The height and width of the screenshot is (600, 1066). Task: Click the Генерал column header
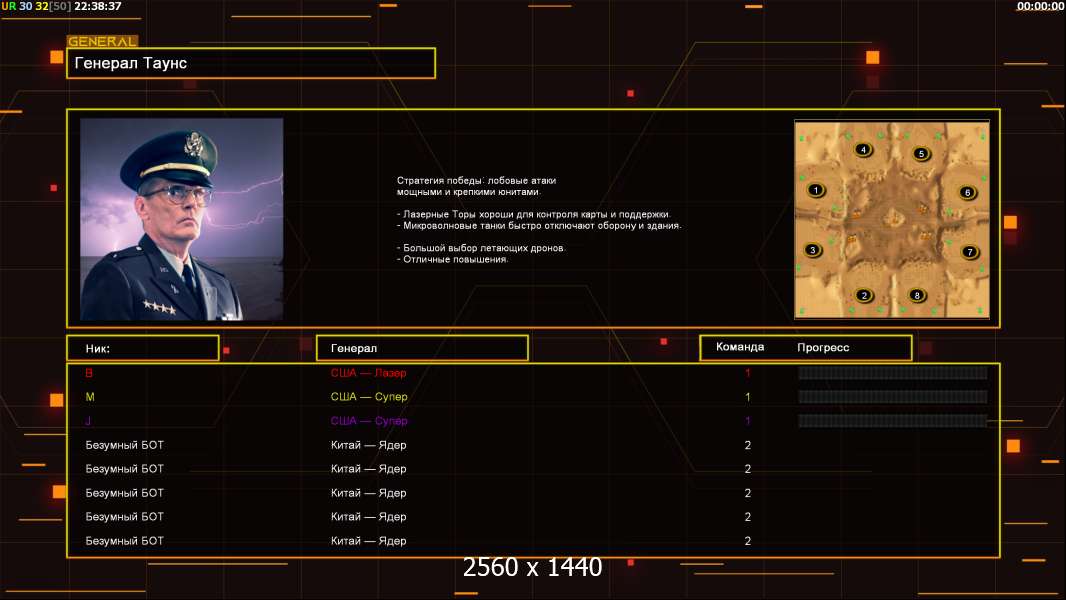tap(422, 348)
